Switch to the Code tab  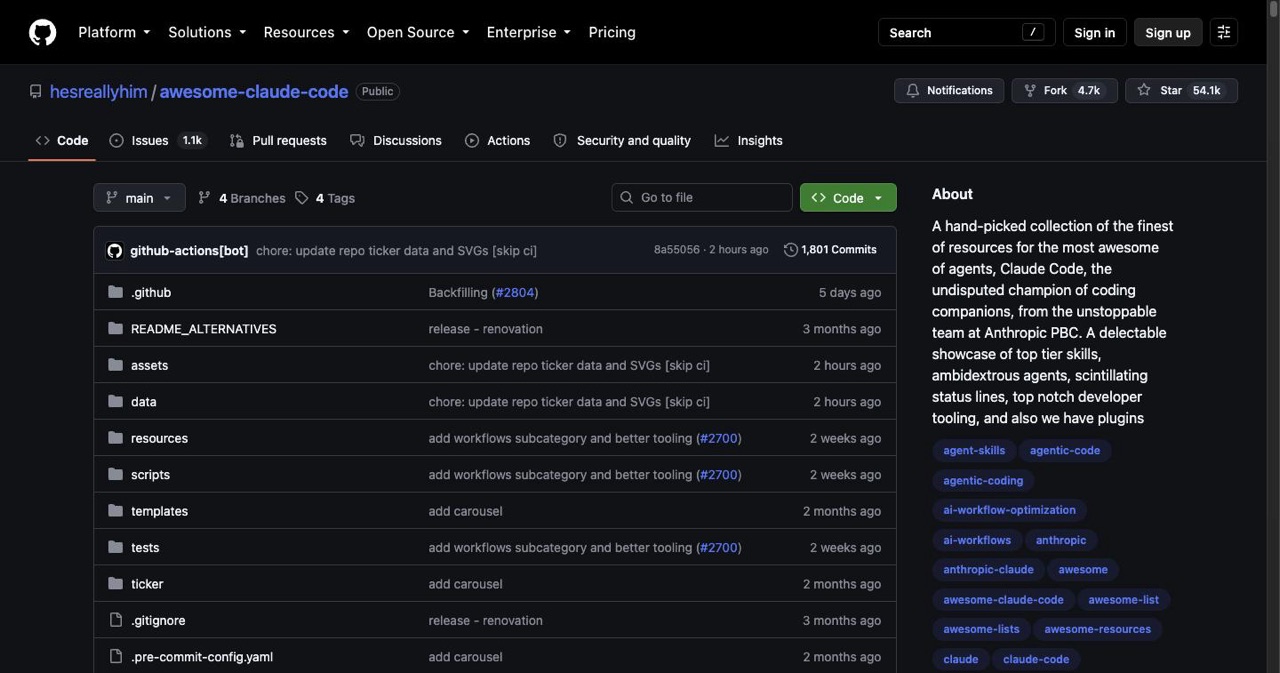coord(62,141)
